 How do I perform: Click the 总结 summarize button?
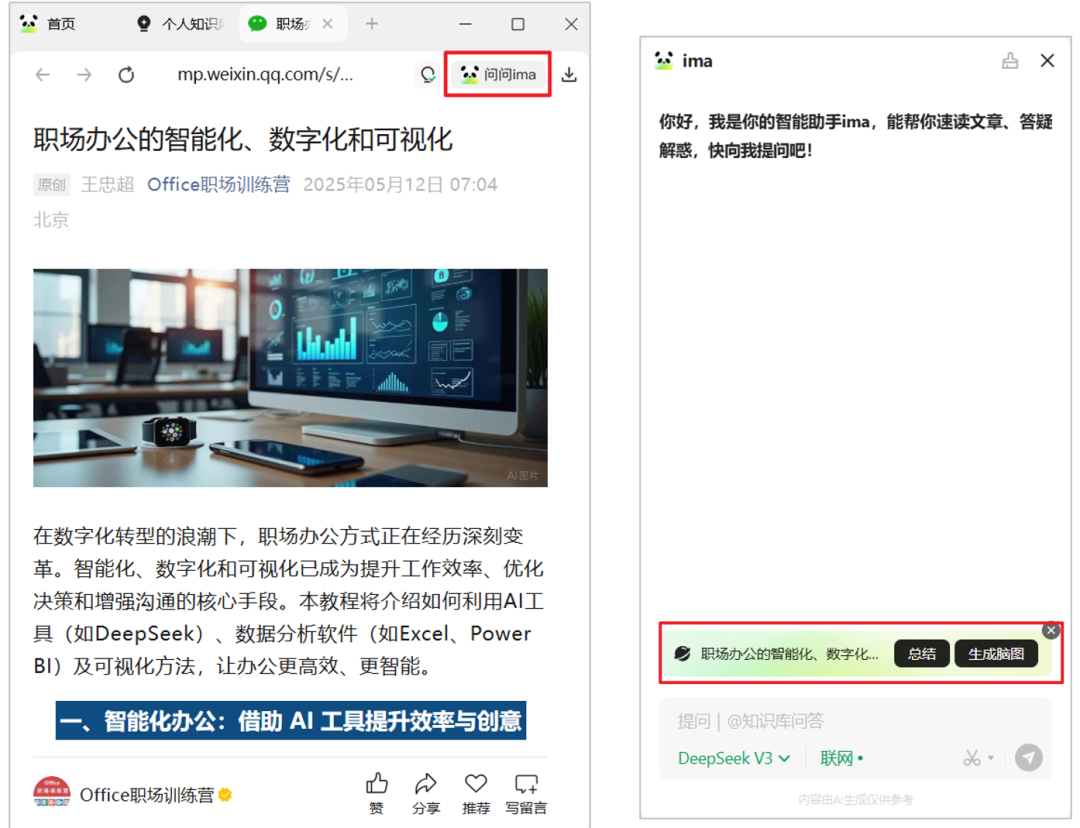coord(922,653)
